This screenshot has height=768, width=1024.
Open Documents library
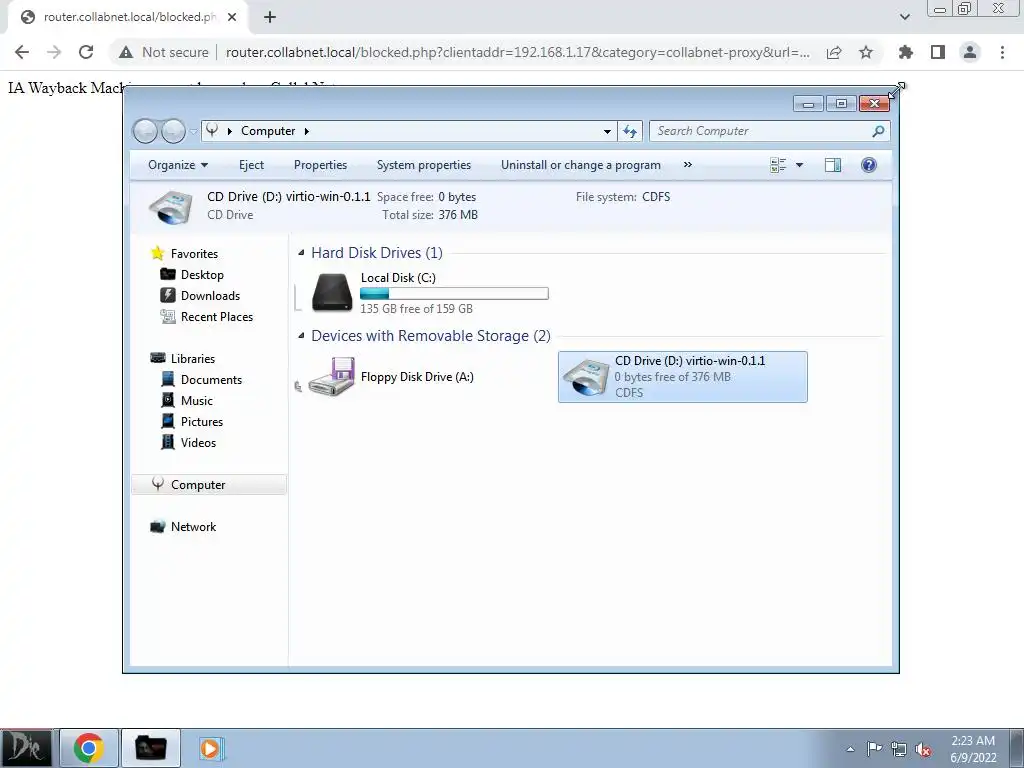pos(211,379)
